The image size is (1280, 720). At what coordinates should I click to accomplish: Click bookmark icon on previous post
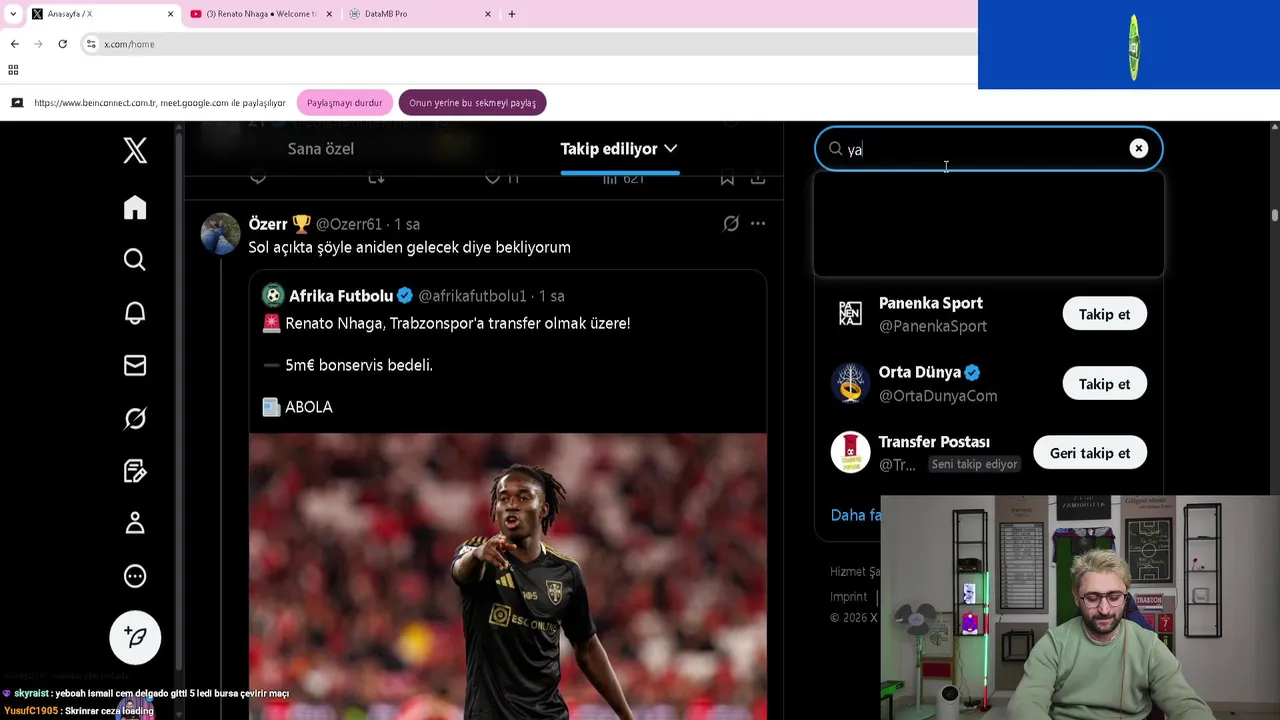click(727, 179)
